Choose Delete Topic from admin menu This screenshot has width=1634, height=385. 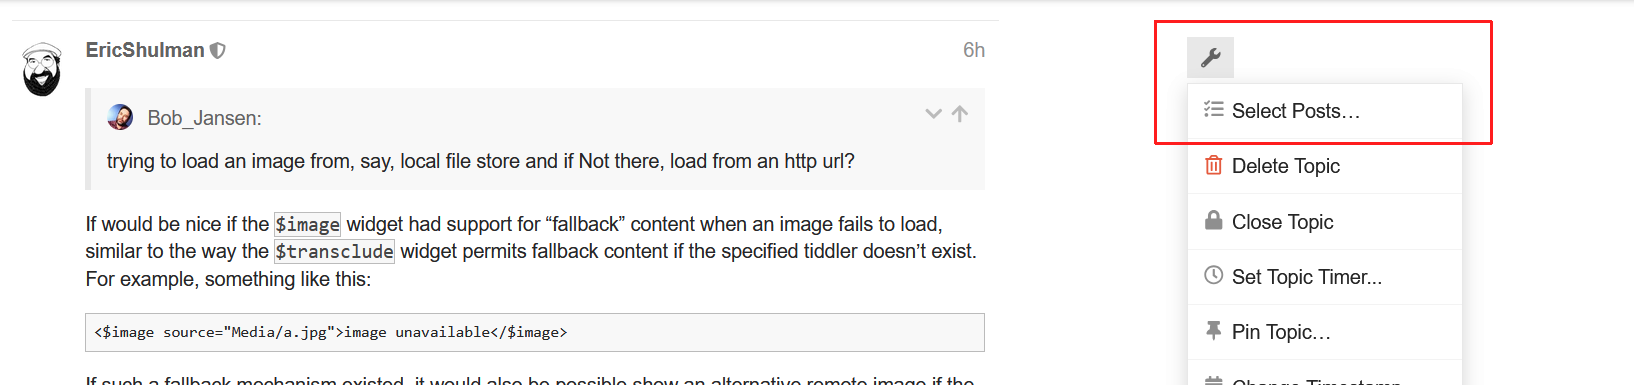(x=1325, y=166)
